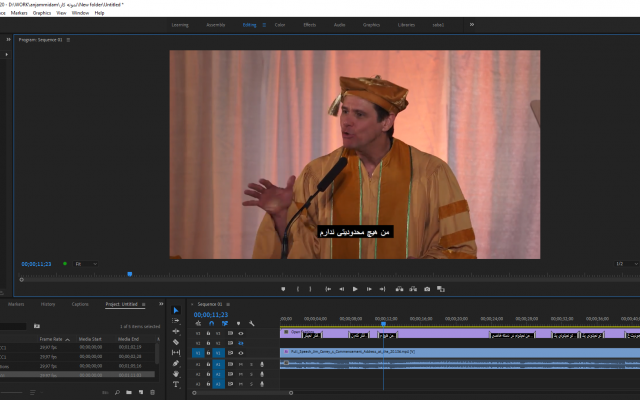Viewport: 640px width, 400px height.
Task: Select the Track Select Forward tool
Action: 176,321
